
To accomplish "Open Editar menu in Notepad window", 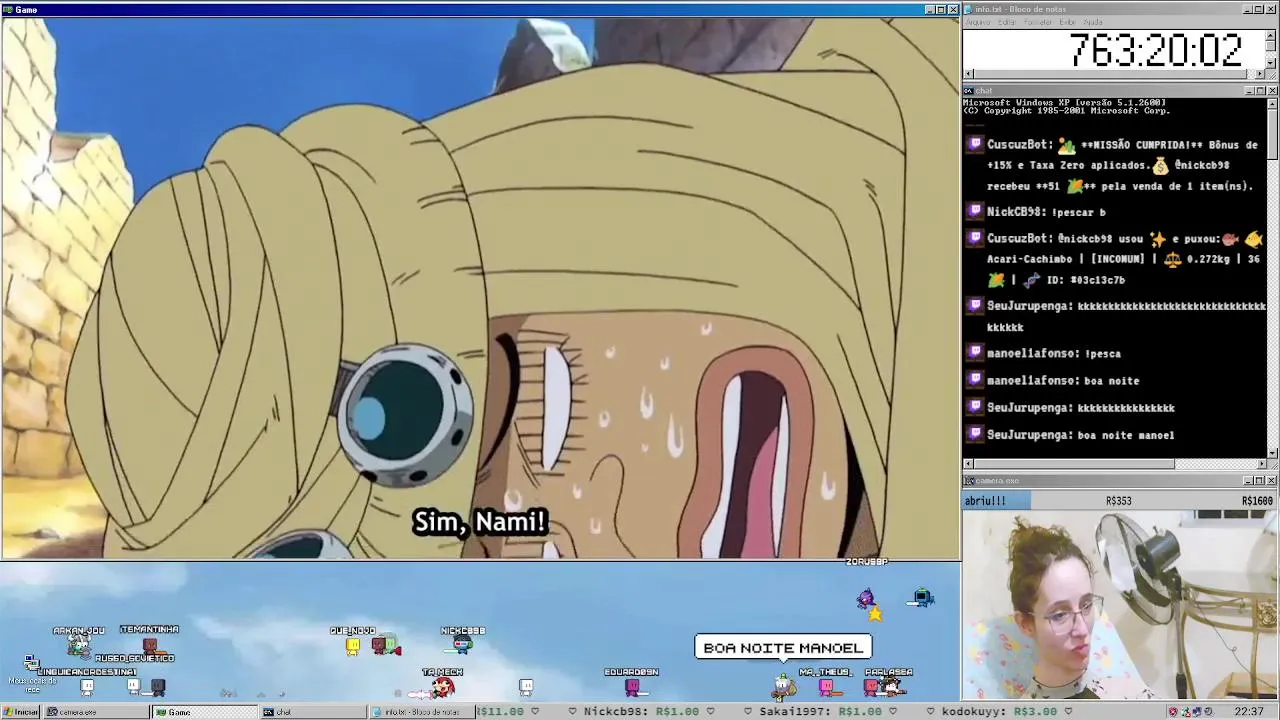I will point(1009,22).
